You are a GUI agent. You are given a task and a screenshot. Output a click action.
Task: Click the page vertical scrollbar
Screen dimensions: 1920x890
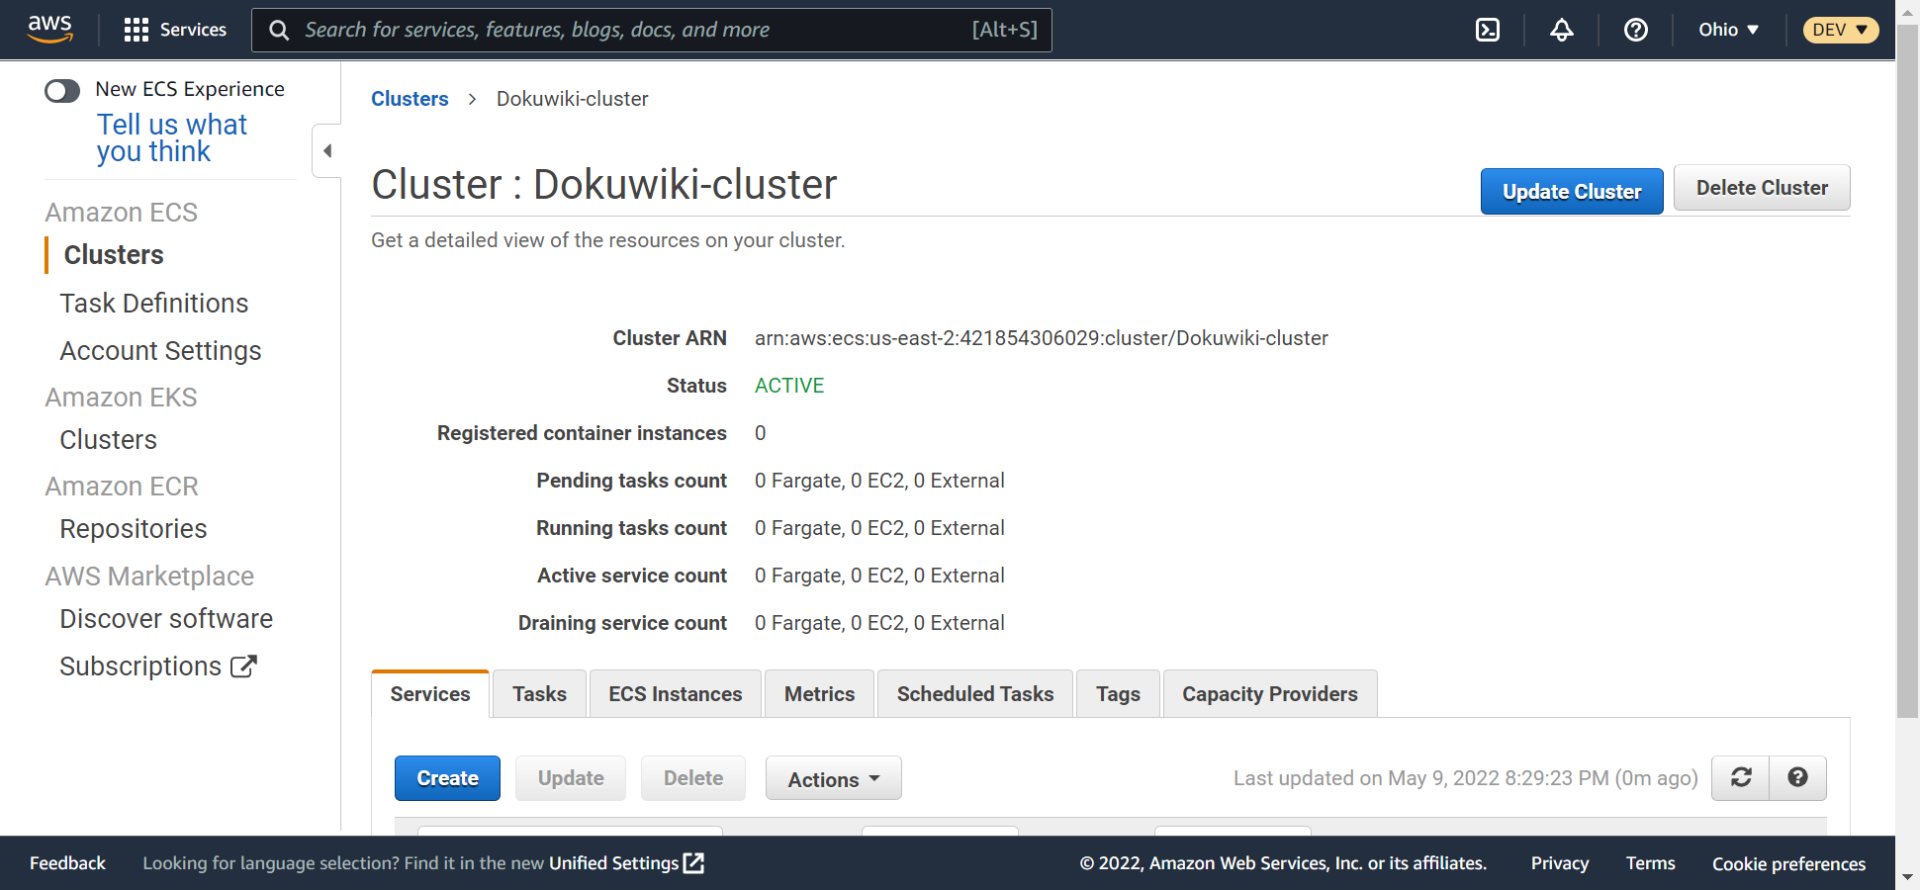1908,370
